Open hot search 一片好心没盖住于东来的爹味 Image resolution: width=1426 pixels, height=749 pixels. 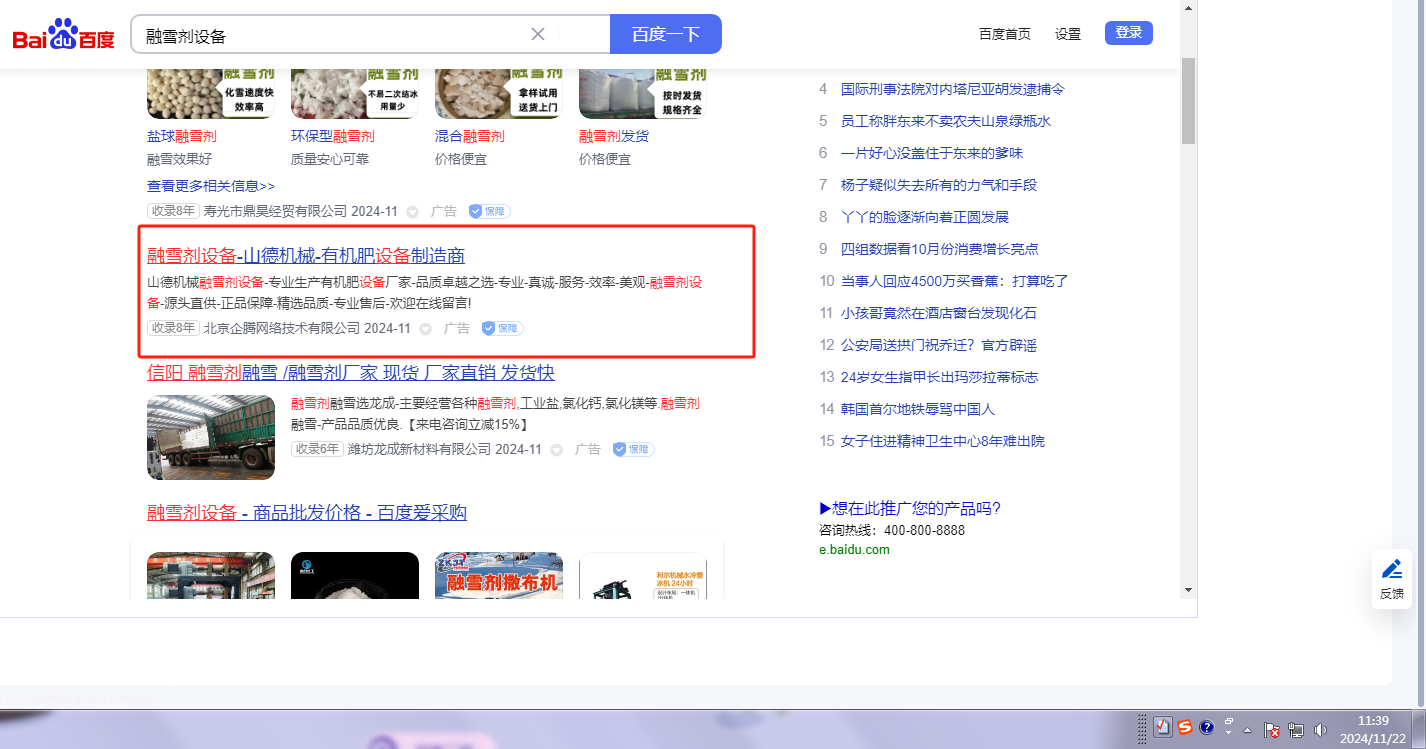point(932,153)
